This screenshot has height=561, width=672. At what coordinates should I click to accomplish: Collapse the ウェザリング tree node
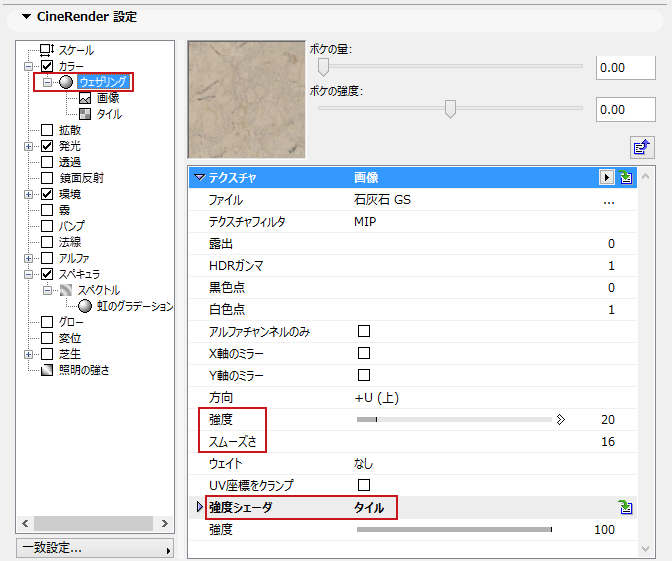[x=47, y=82]
